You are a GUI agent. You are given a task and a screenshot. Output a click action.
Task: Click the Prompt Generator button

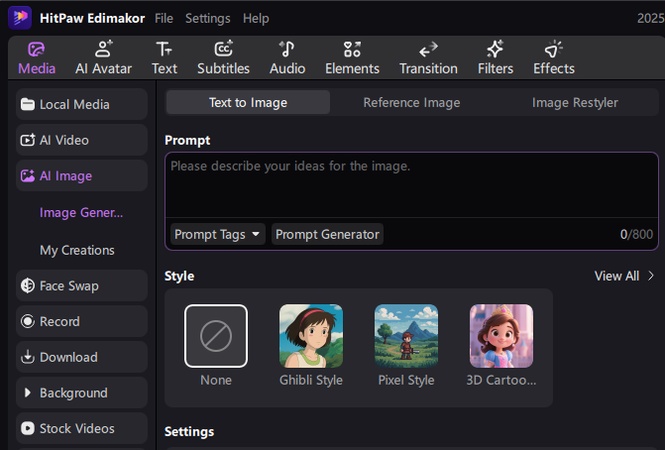pyautogui.click(x=327, y=234)
